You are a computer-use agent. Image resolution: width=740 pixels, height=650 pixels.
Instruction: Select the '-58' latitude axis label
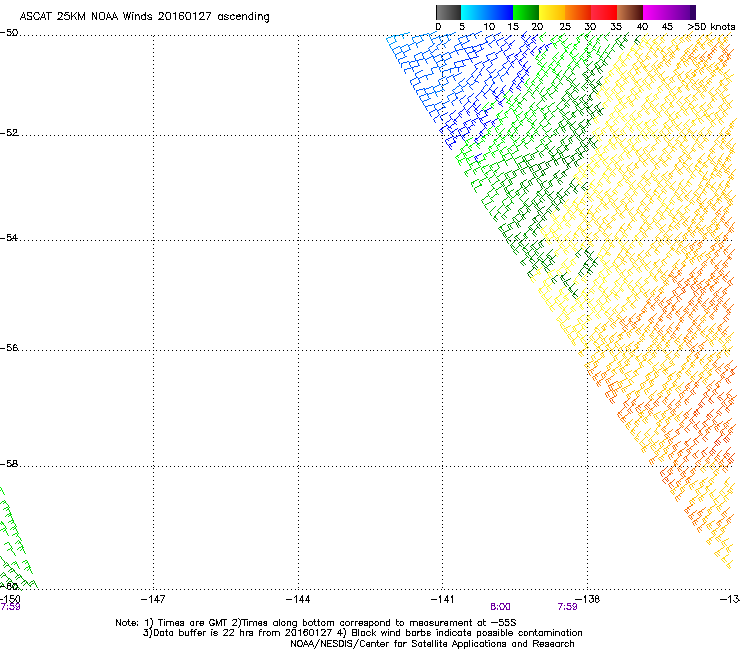(9, 464)
